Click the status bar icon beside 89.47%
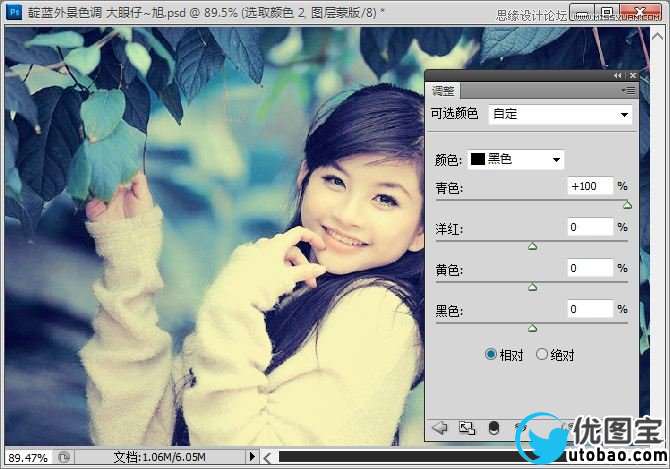 click(64, 457)
